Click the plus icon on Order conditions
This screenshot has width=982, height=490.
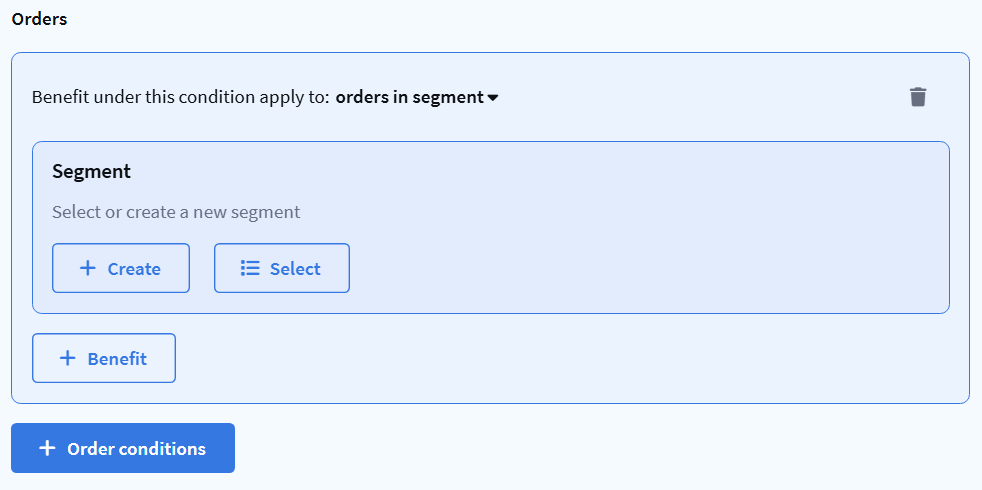coord(47,448)
